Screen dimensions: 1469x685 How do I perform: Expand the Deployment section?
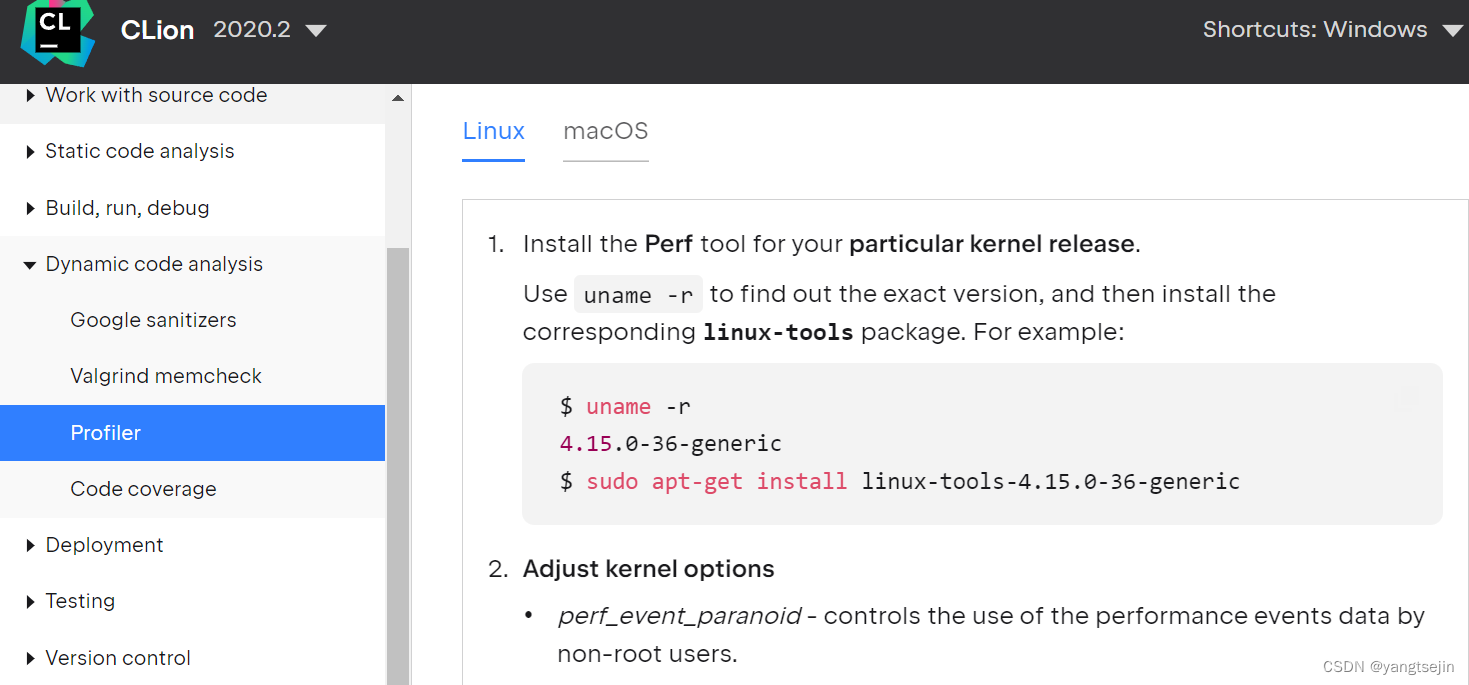104,545
